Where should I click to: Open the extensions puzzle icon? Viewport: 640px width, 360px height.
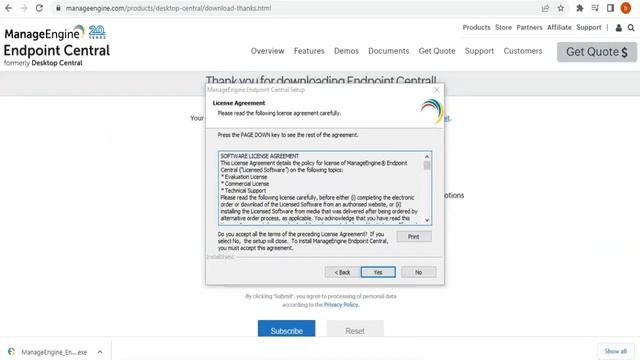tap(580, 8)
